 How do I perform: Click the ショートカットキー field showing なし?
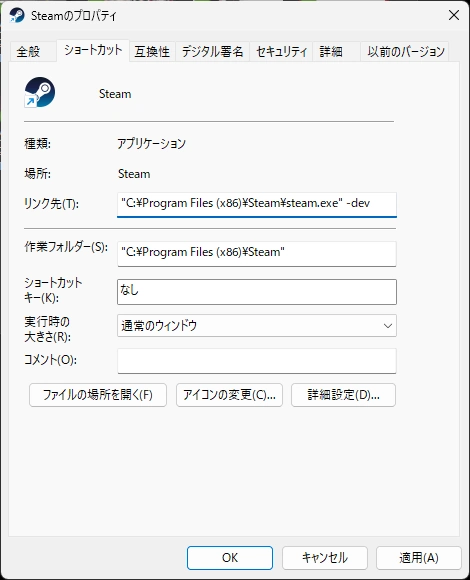pos(257,292)
